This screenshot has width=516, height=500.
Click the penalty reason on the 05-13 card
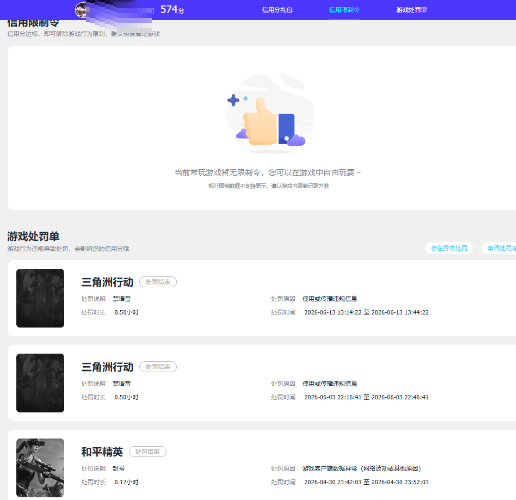pos(330,299)
